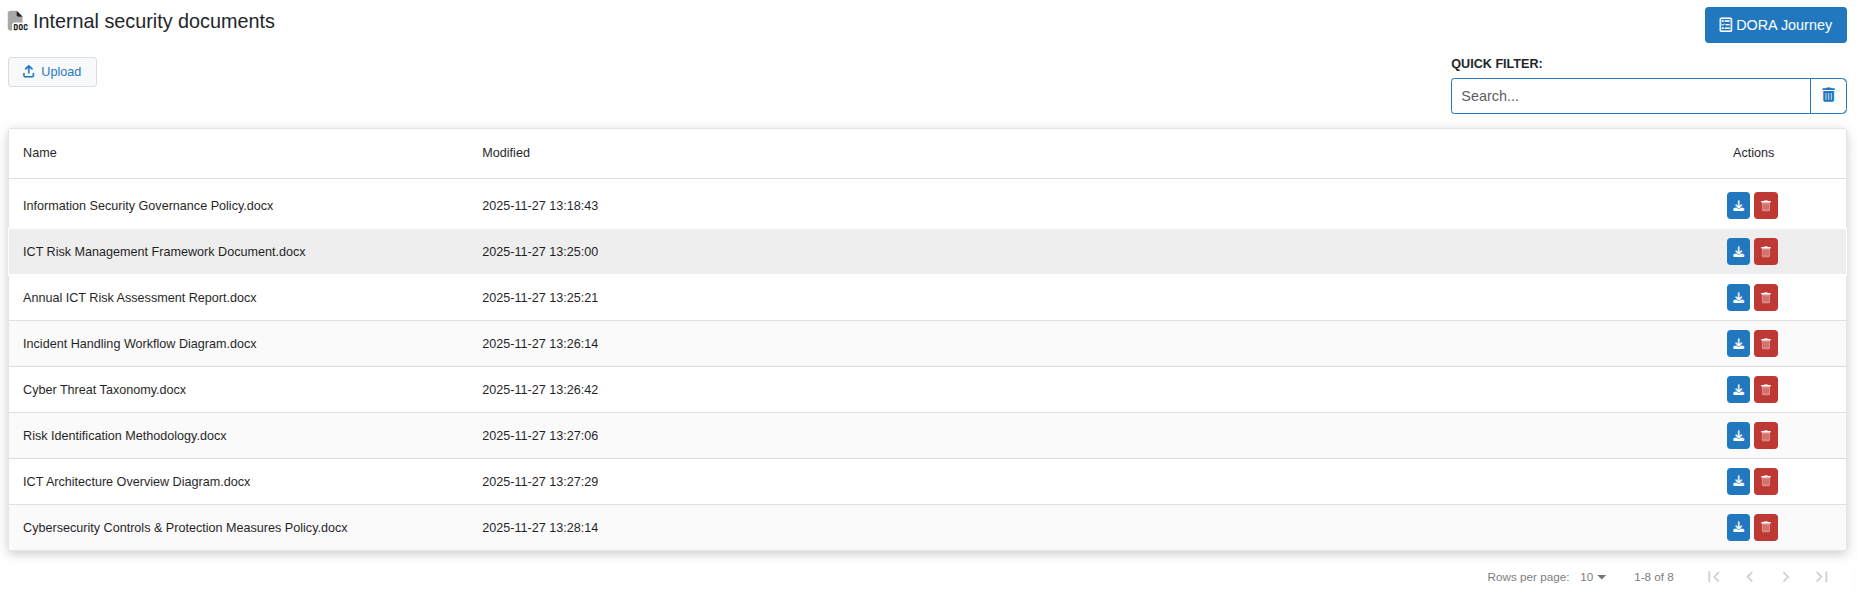1858x591 pixels.
Task: Focus the quick filter search box
Action: click(x=1630, y=96)
